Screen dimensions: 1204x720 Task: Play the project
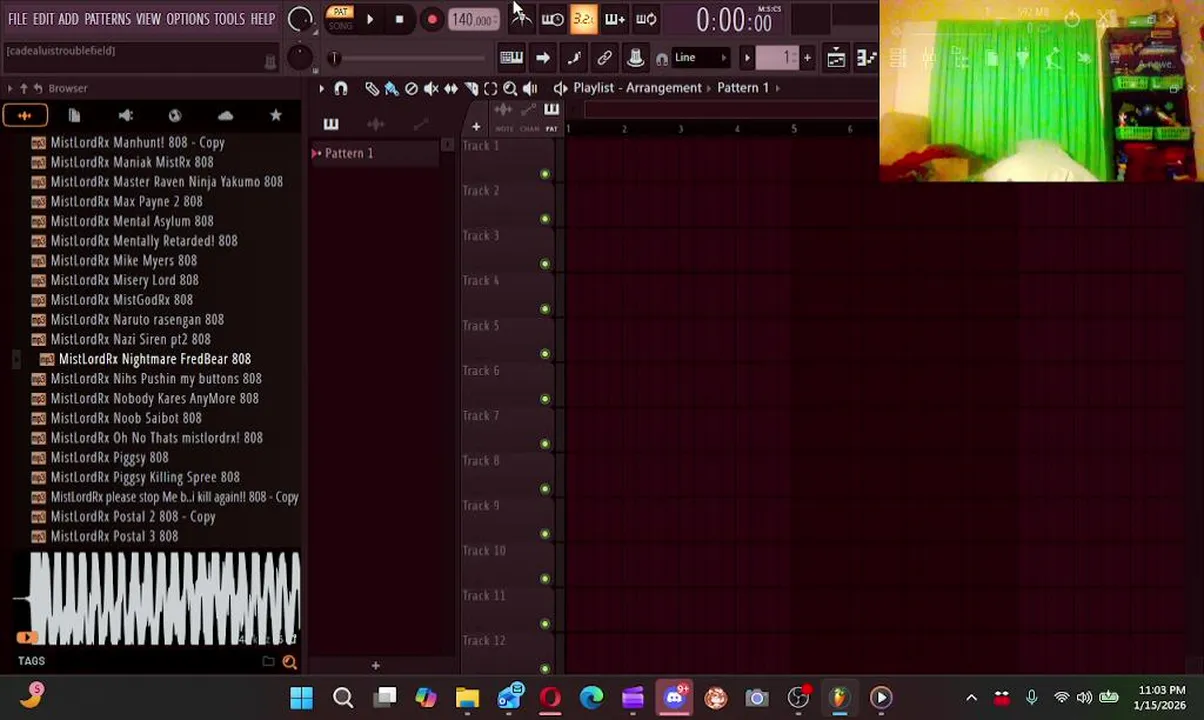coord(369,19)
